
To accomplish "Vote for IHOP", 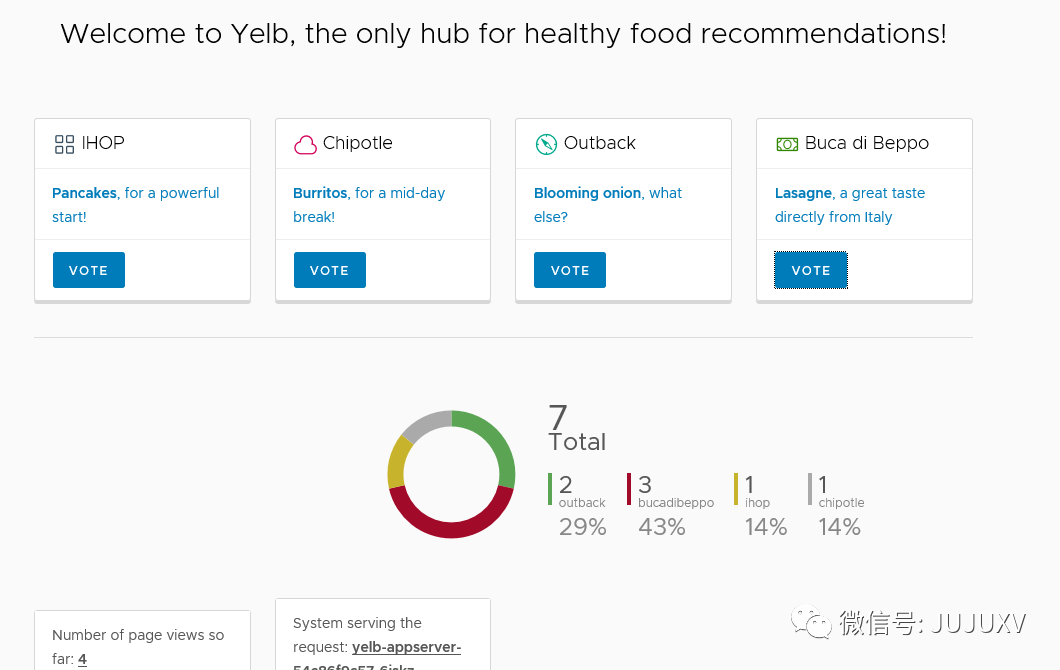I will [88, 270].
